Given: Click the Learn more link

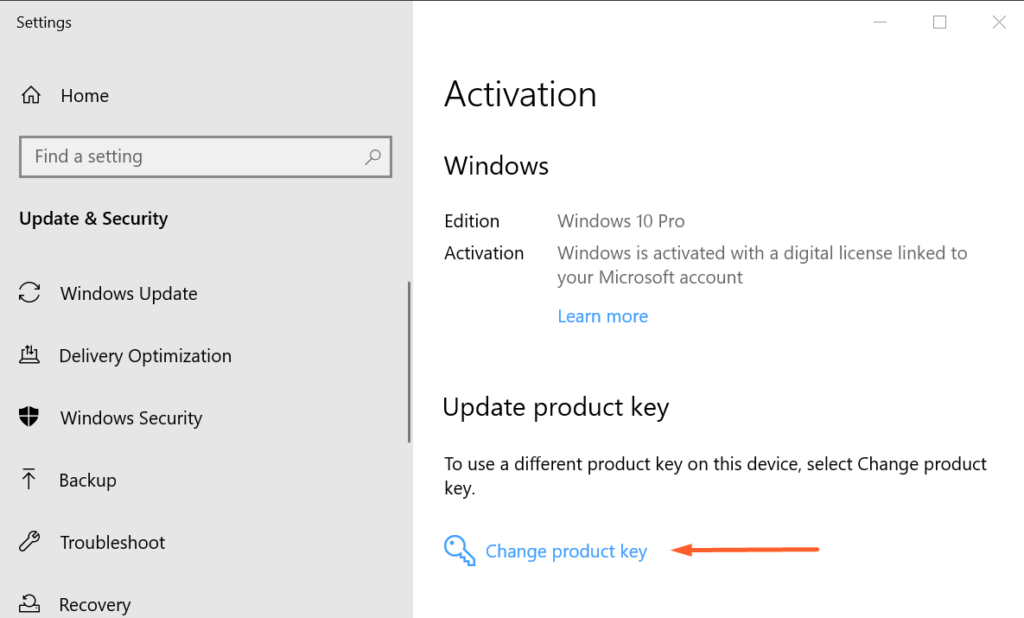Looking at the screenshot, I should pos(603,316).
